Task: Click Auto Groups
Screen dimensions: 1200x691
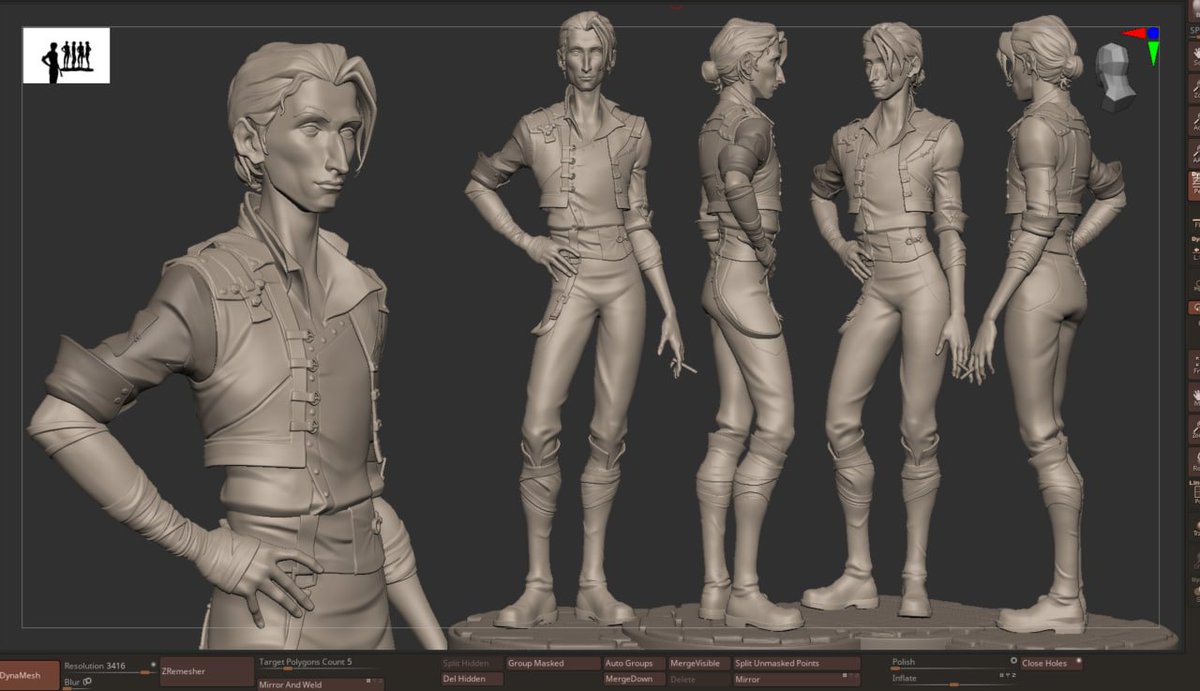Action: click(634, 663)
